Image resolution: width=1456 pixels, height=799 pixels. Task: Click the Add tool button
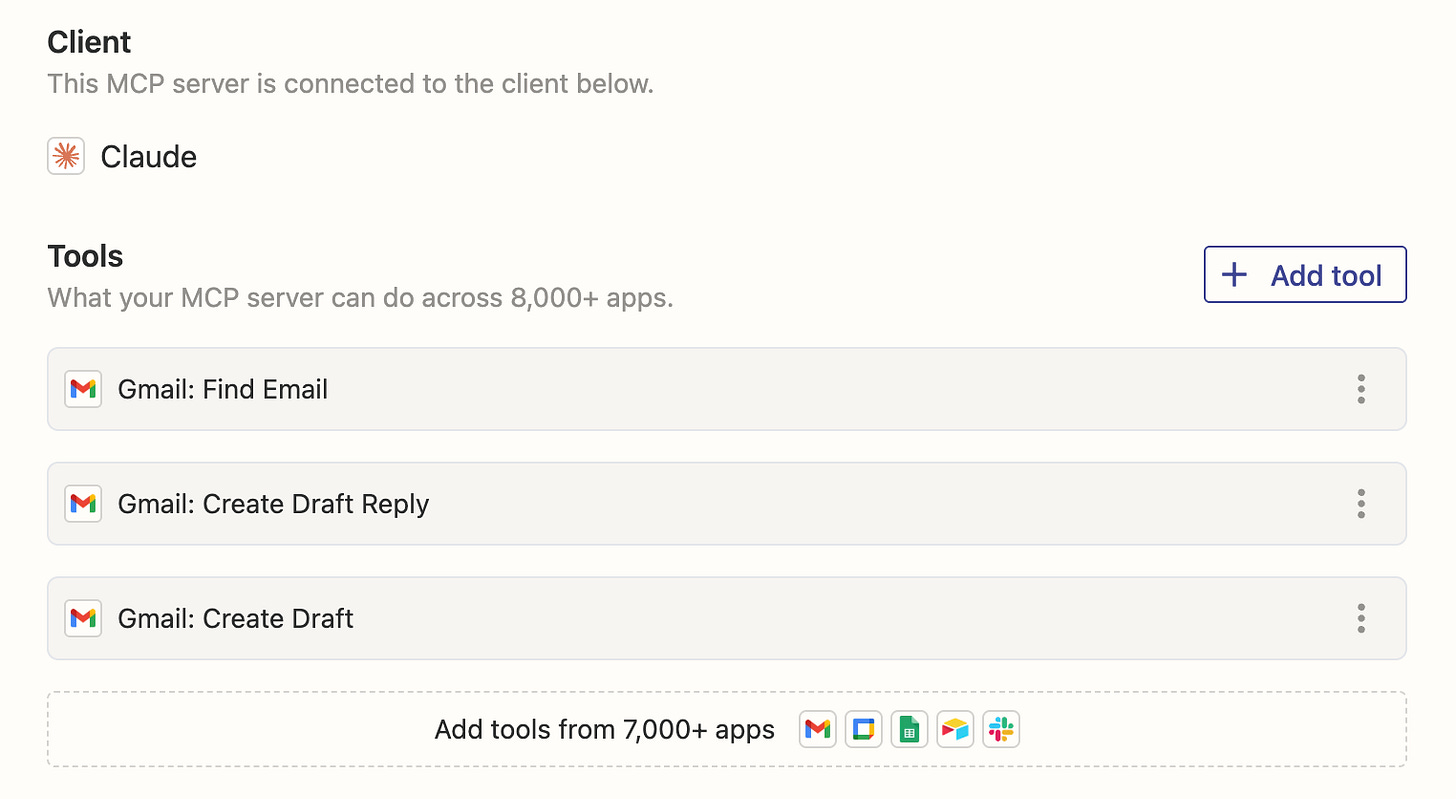coord(1305,274)
